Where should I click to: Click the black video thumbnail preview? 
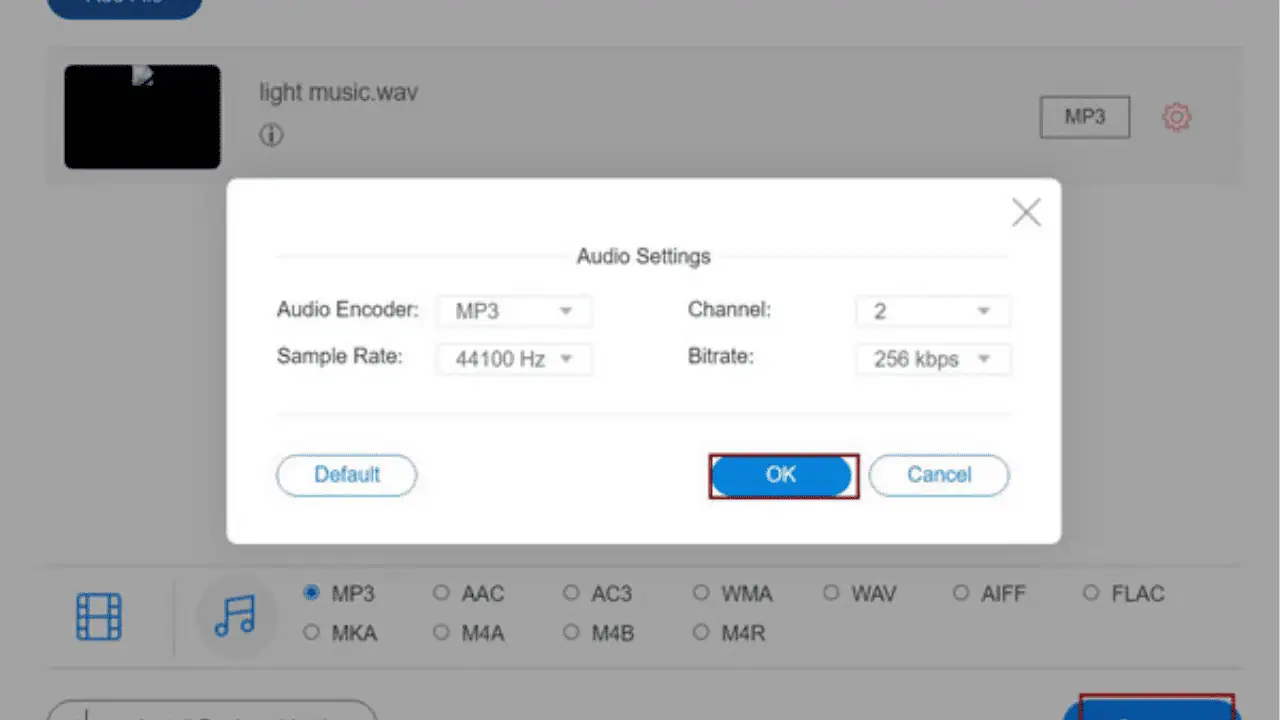click(x=142, y=117)
